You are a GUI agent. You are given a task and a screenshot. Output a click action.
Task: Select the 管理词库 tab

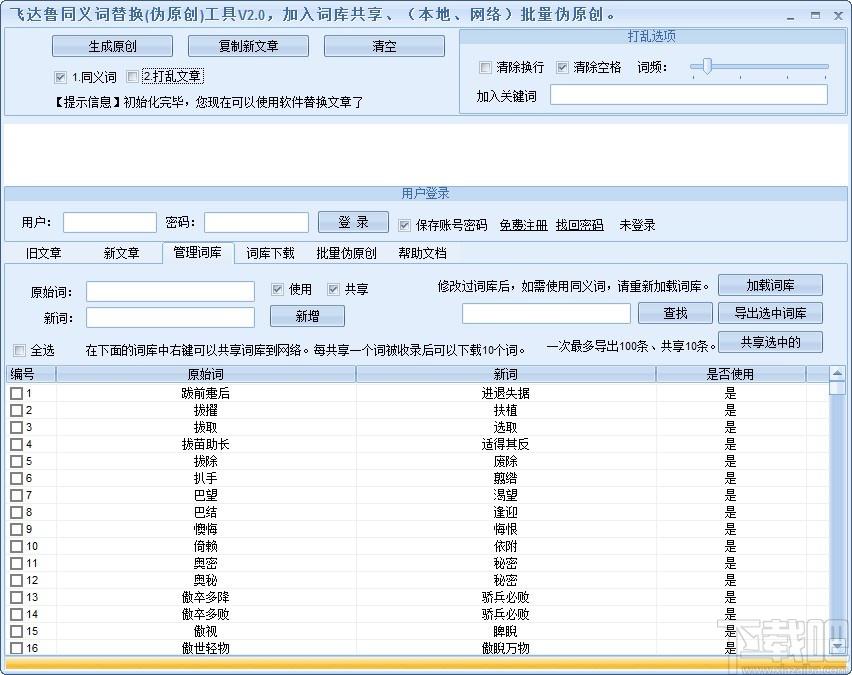198,253
